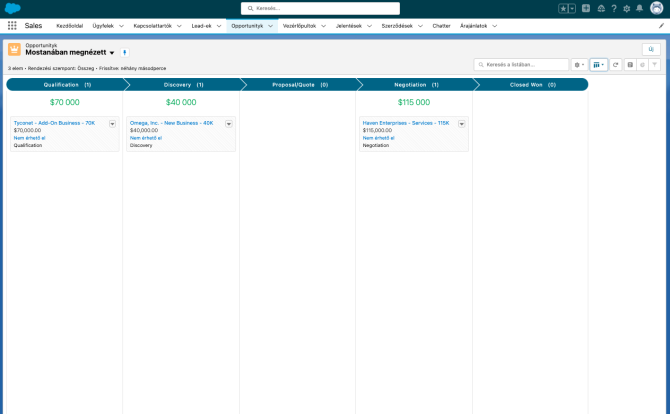Viewport: 670px width, 414px height.
Task: Click the Keresés a listában search field
Action: [524, 64]
